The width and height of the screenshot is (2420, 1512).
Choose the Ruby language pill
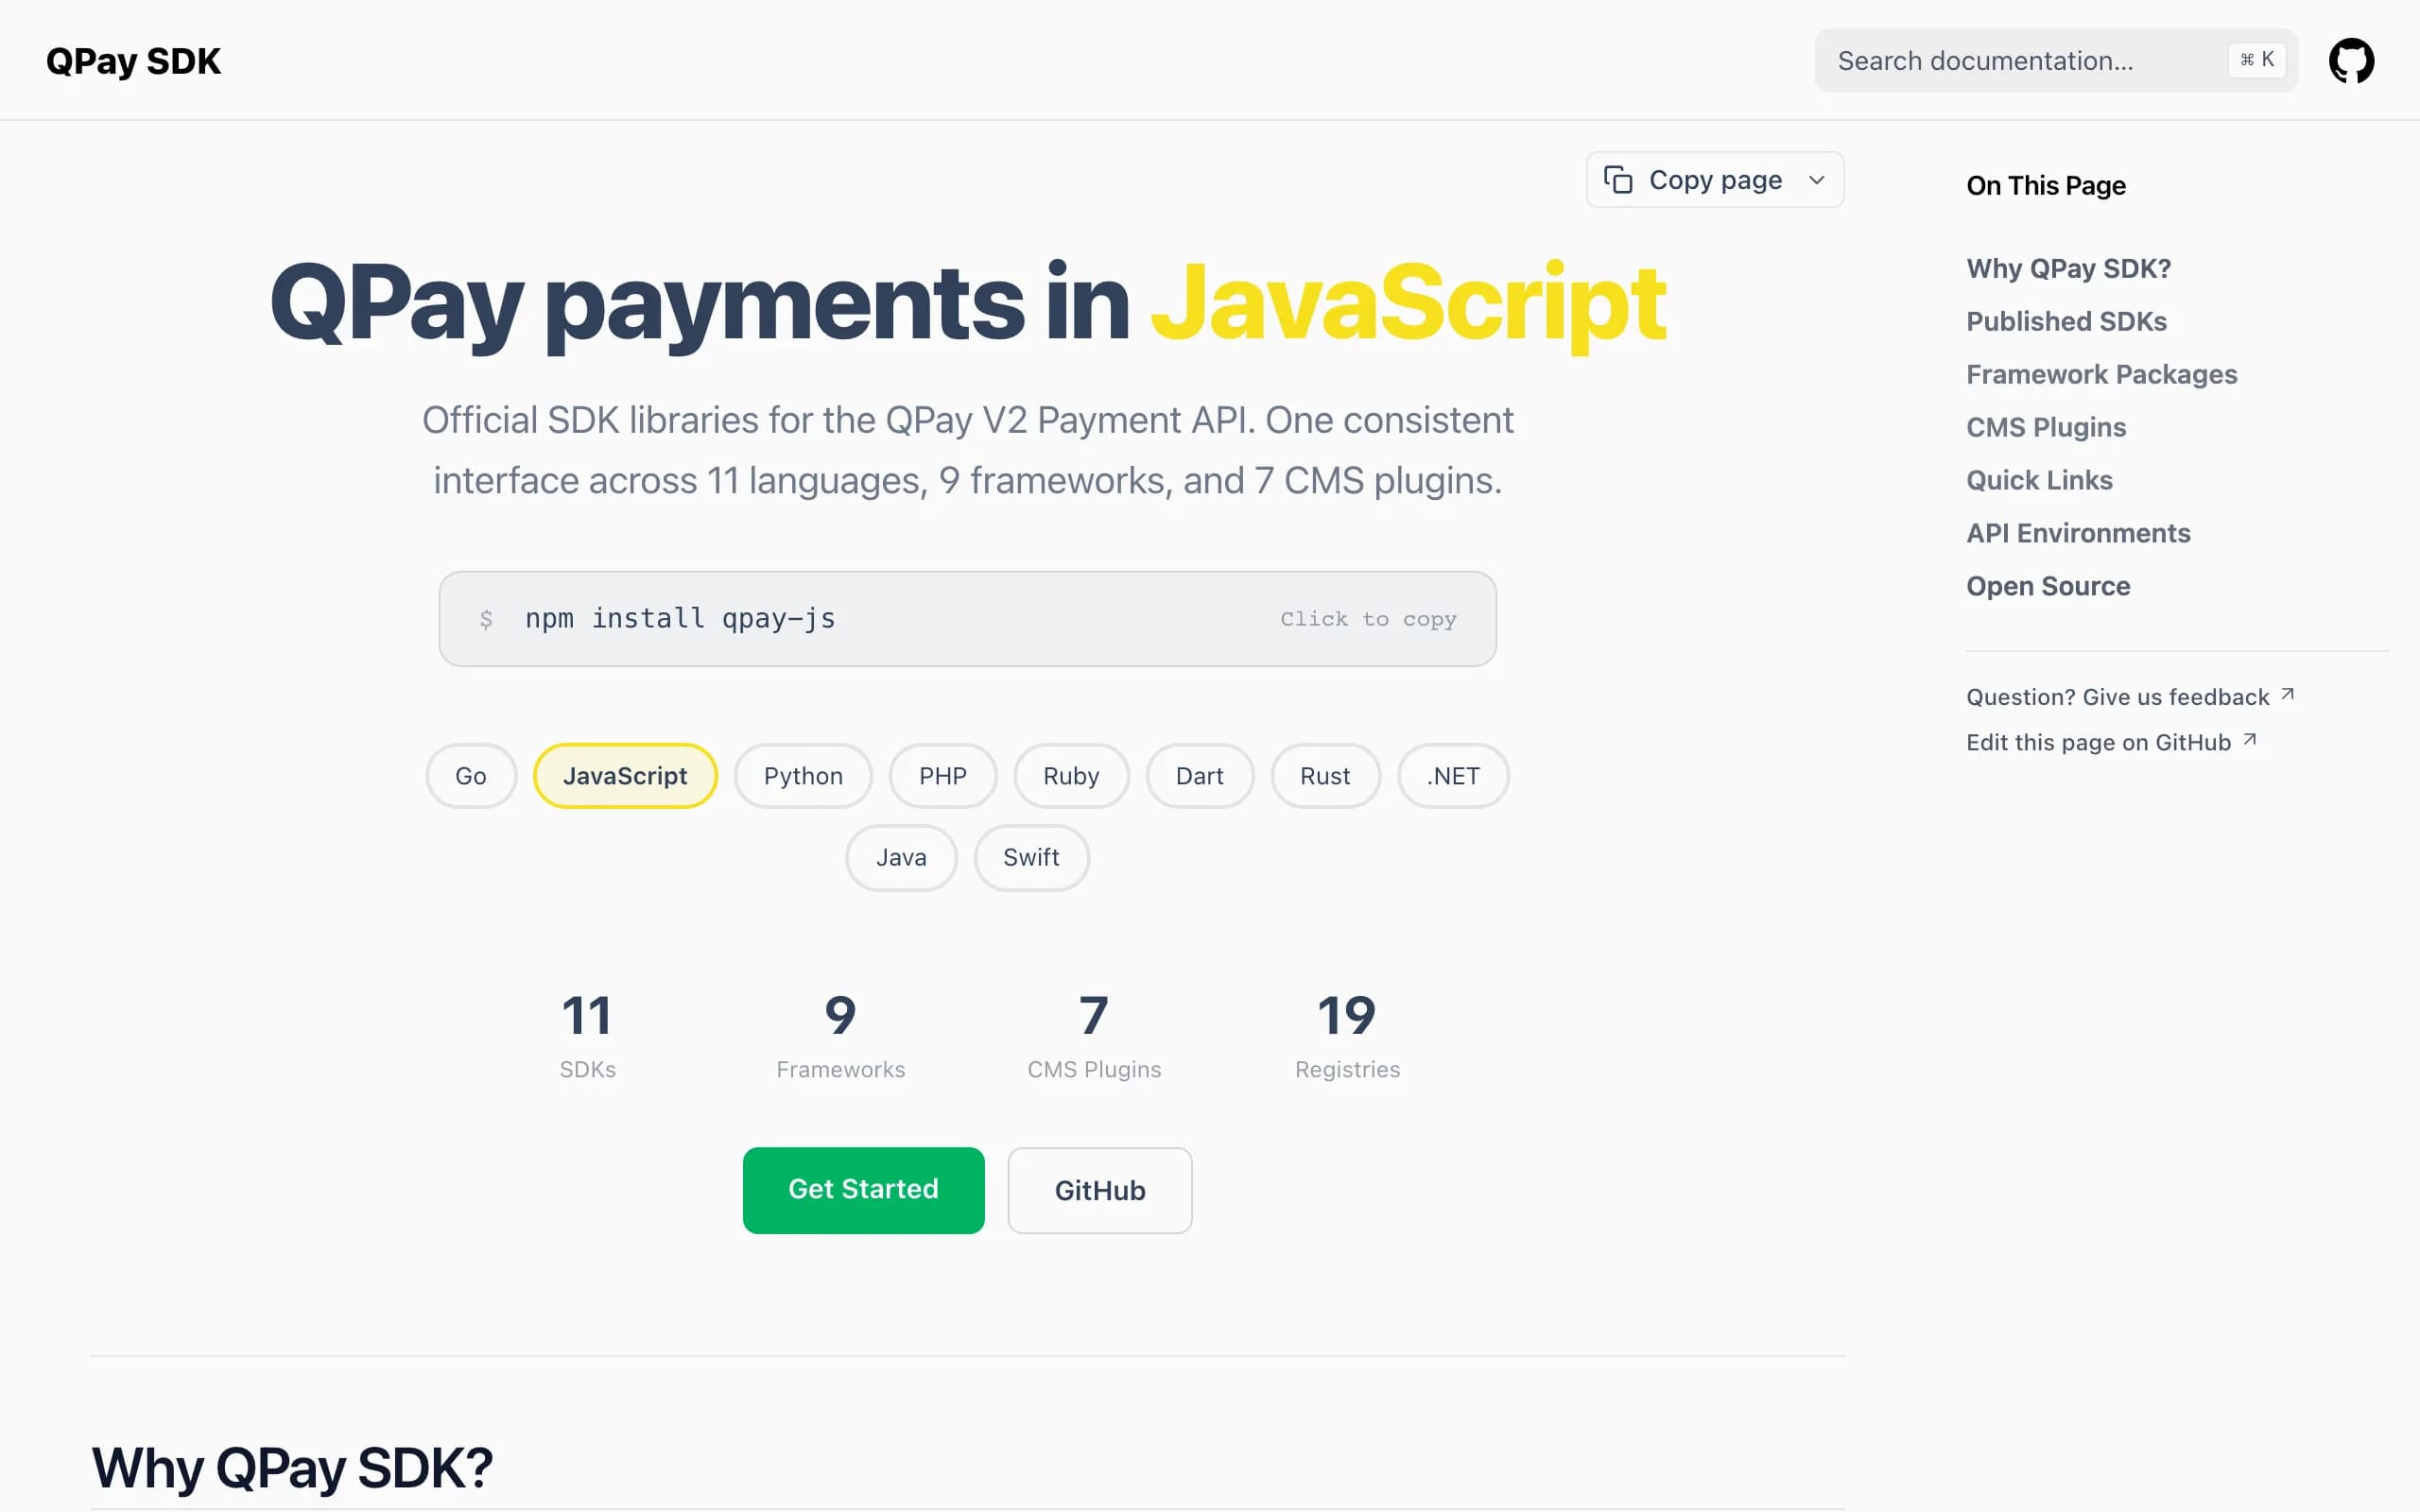click(x=1071, y=776)
